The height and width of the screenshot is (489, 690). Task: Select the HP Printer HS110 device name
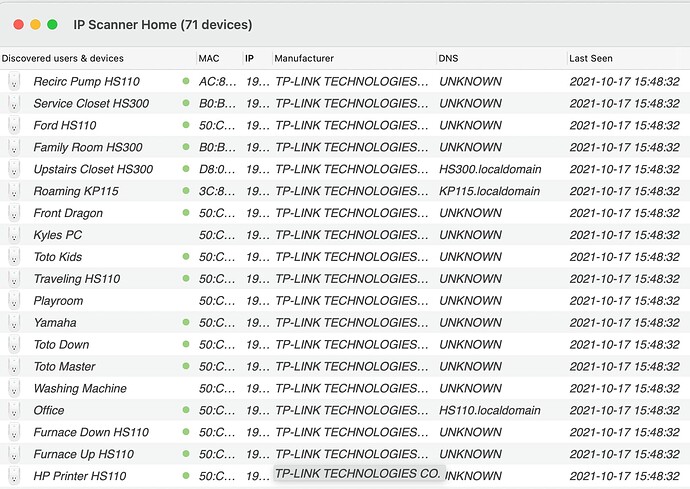click(80, 476)
